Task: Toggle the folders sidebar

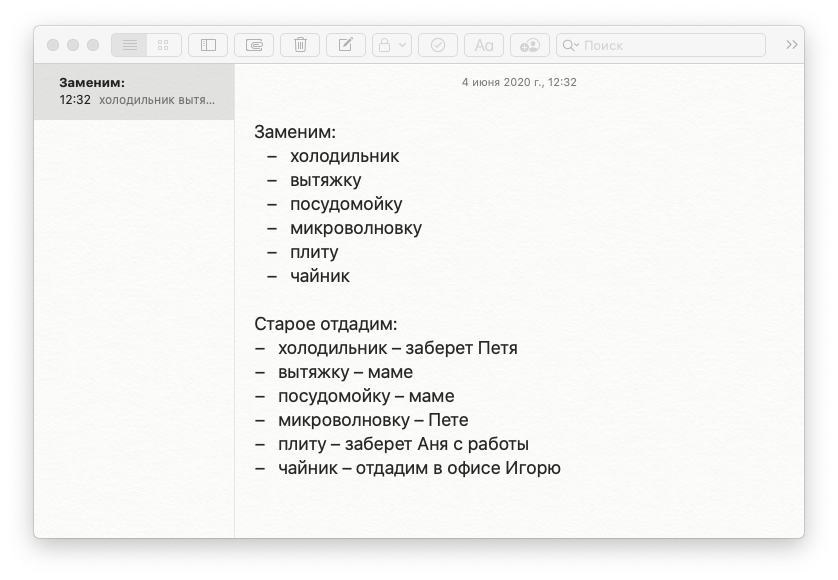Action: click(208, 45)
